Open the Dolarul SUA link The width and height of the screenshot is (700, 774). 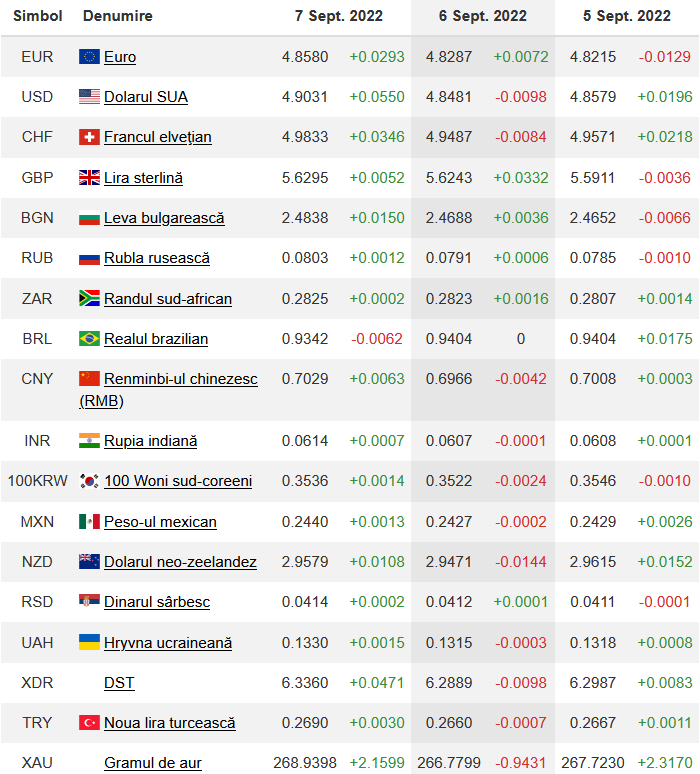[146, 97]
